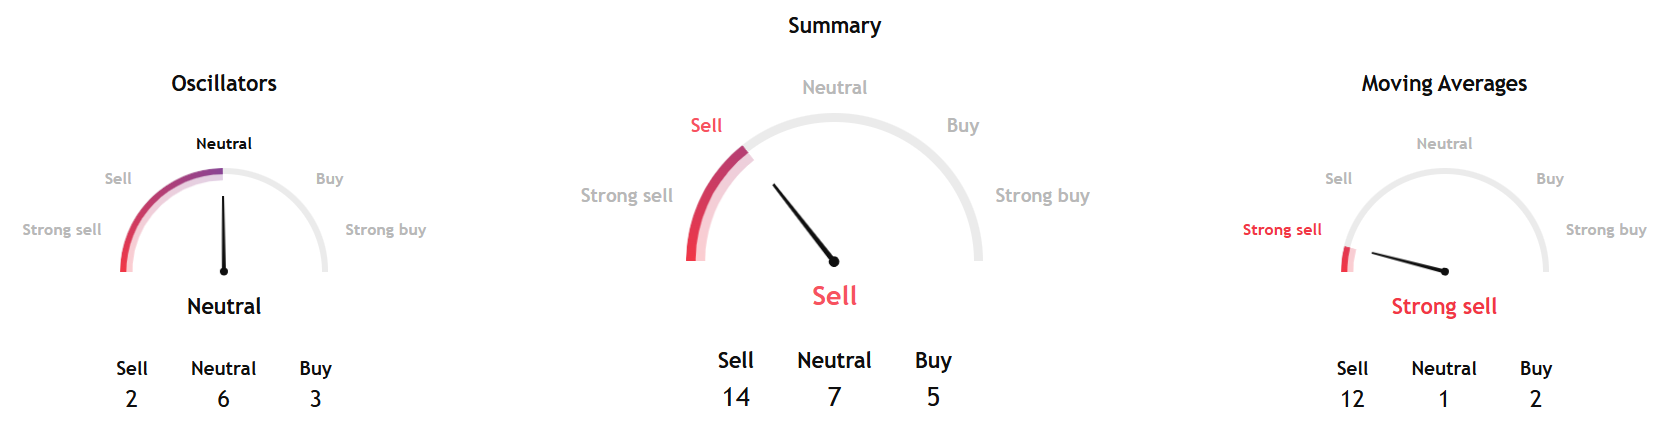Select Strong sell label on Oscillators gauge
The height and width of the screenshot is (430, 1675).
pos(62,230)
